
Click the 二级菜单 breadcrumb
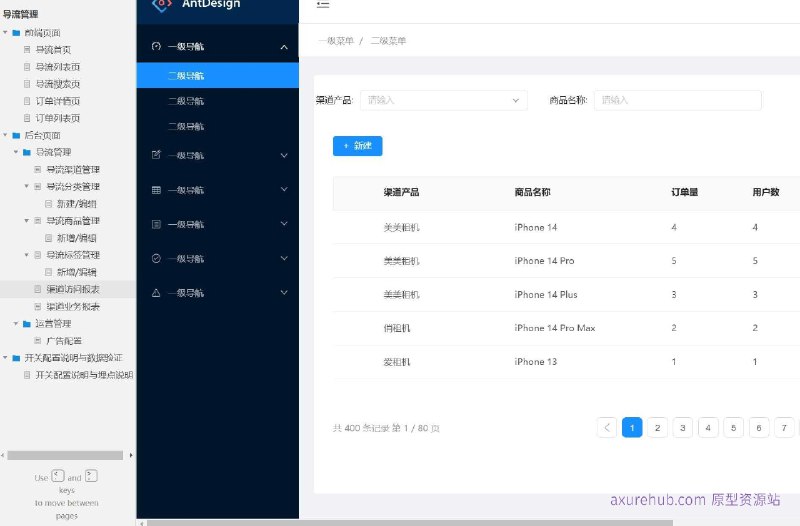[x=388, y=41]
